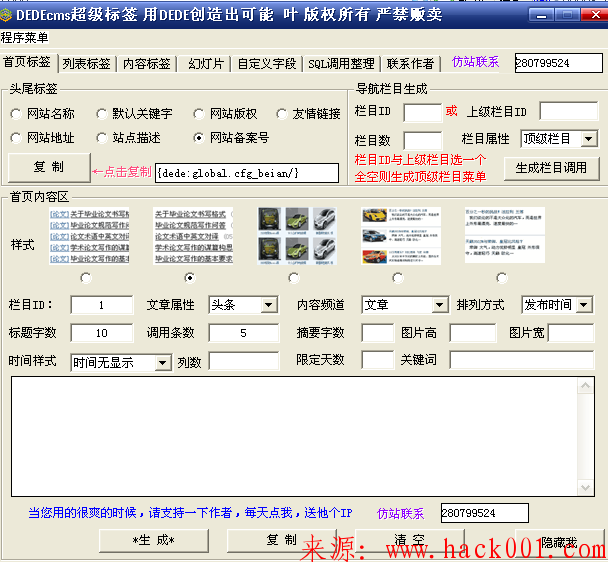This screenshot has height=562, width=608.
Task: Click the 清空 button
Action: [x=409, y=540]
